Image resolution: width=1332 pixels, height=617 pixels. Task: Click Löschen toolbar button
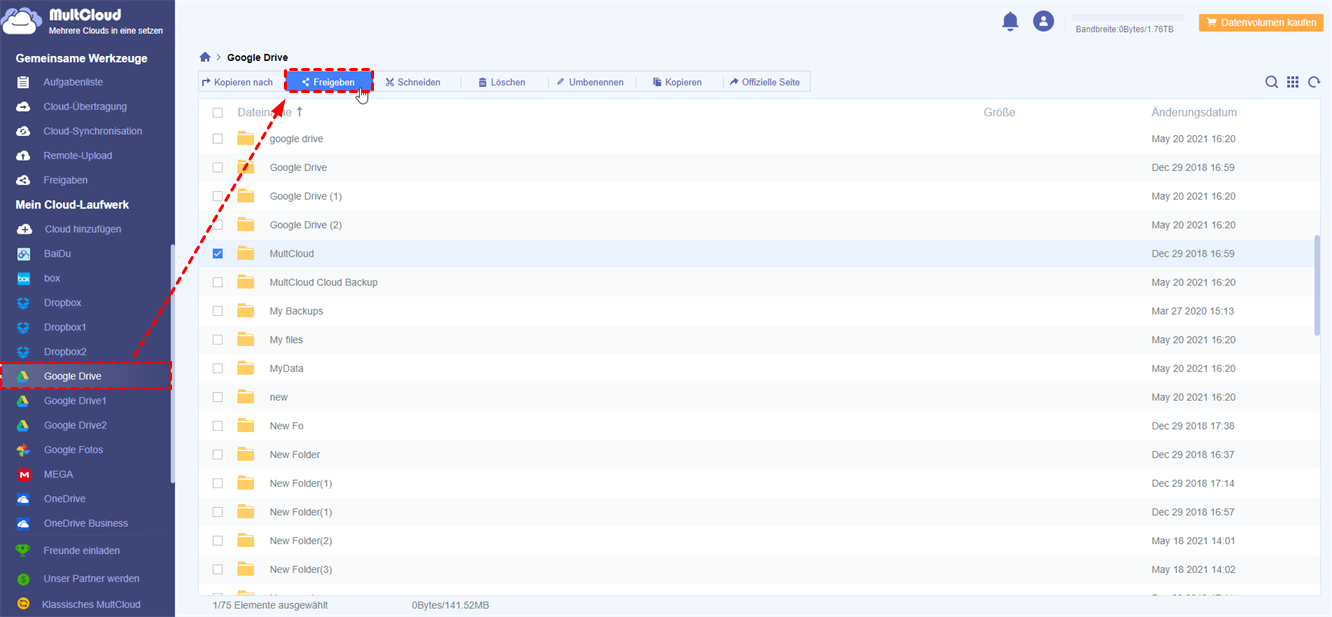(x=502, y=82)
